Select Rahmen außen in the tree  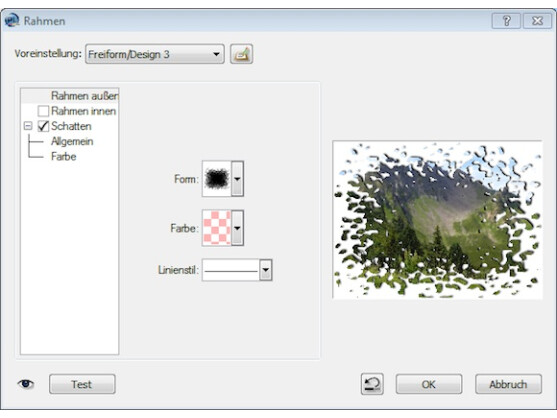point(84,96)
